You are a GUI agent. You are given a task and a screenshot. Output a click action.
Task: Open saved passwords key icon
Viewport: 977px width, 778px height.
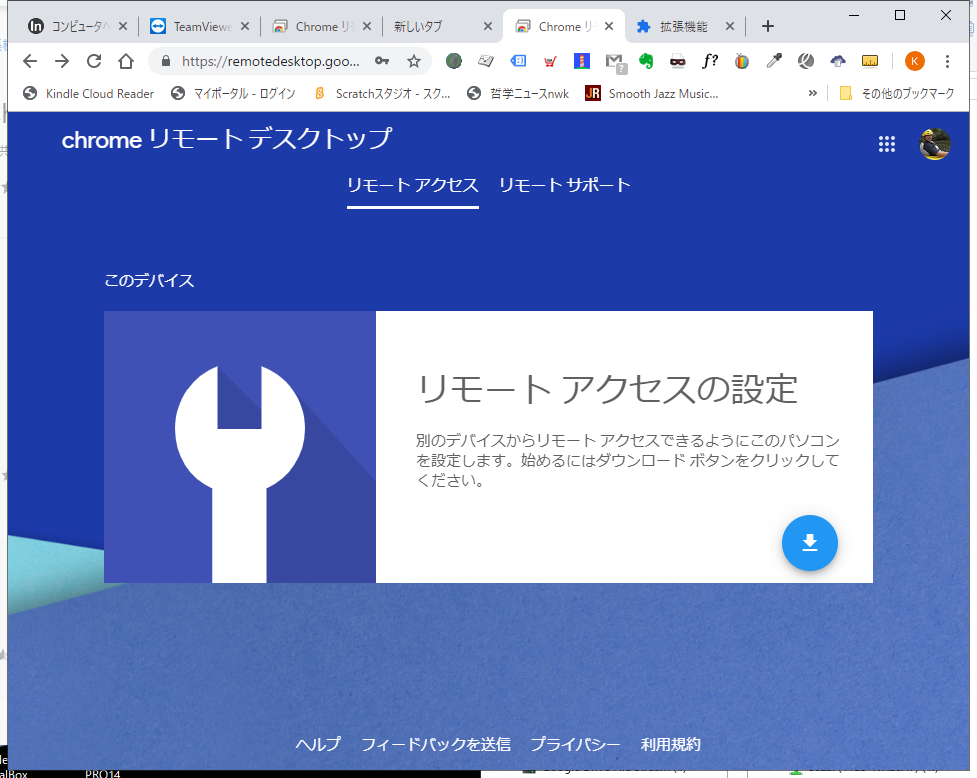(x=382, y=61)
